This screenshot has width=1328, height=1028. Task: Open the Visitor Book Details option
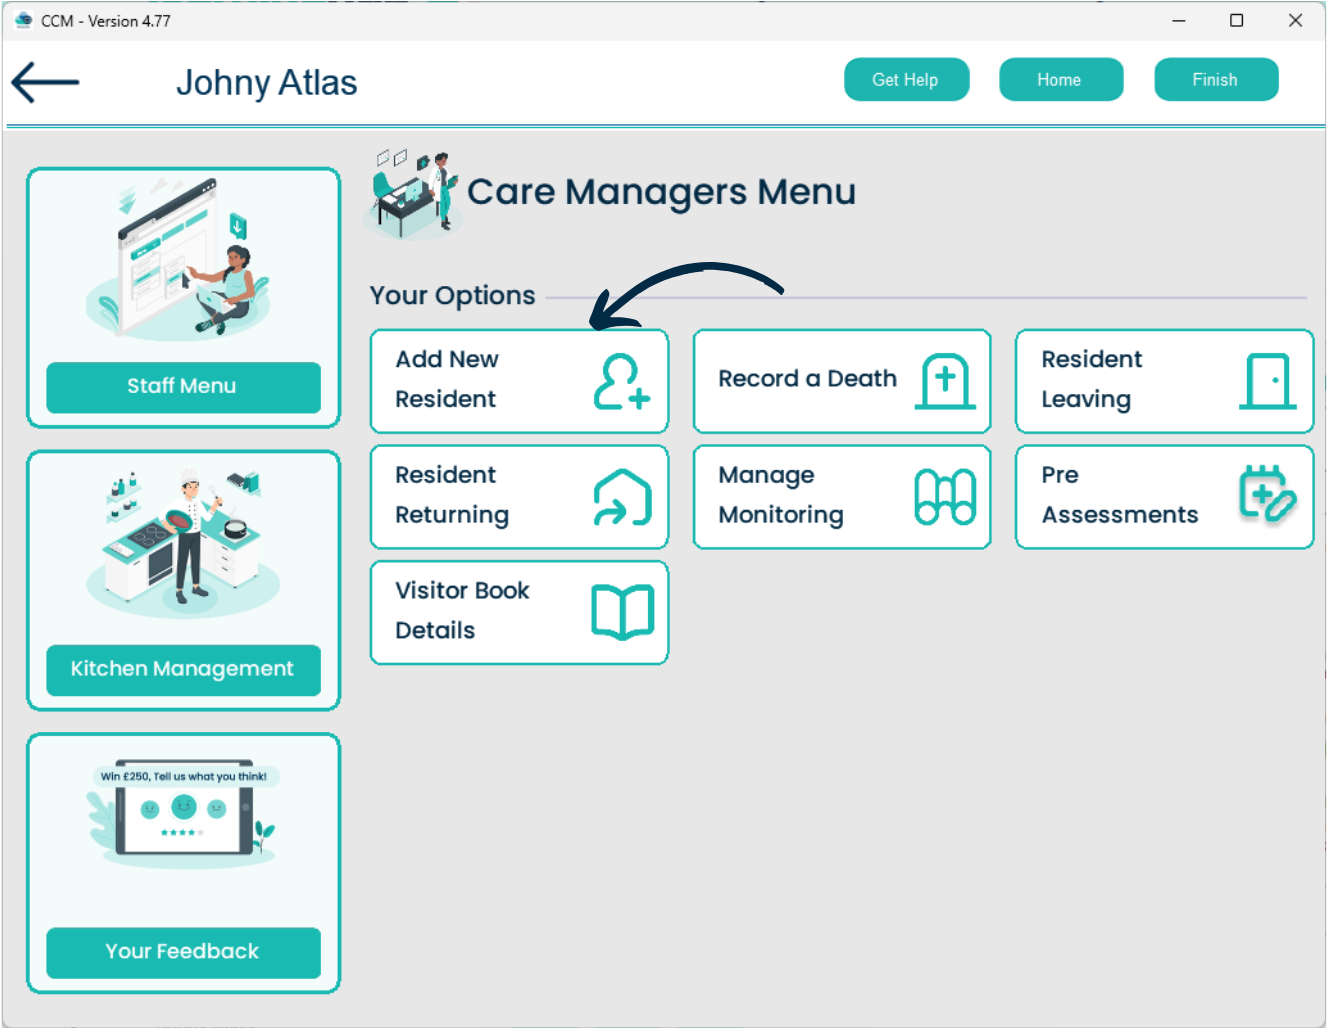(519, 612)
